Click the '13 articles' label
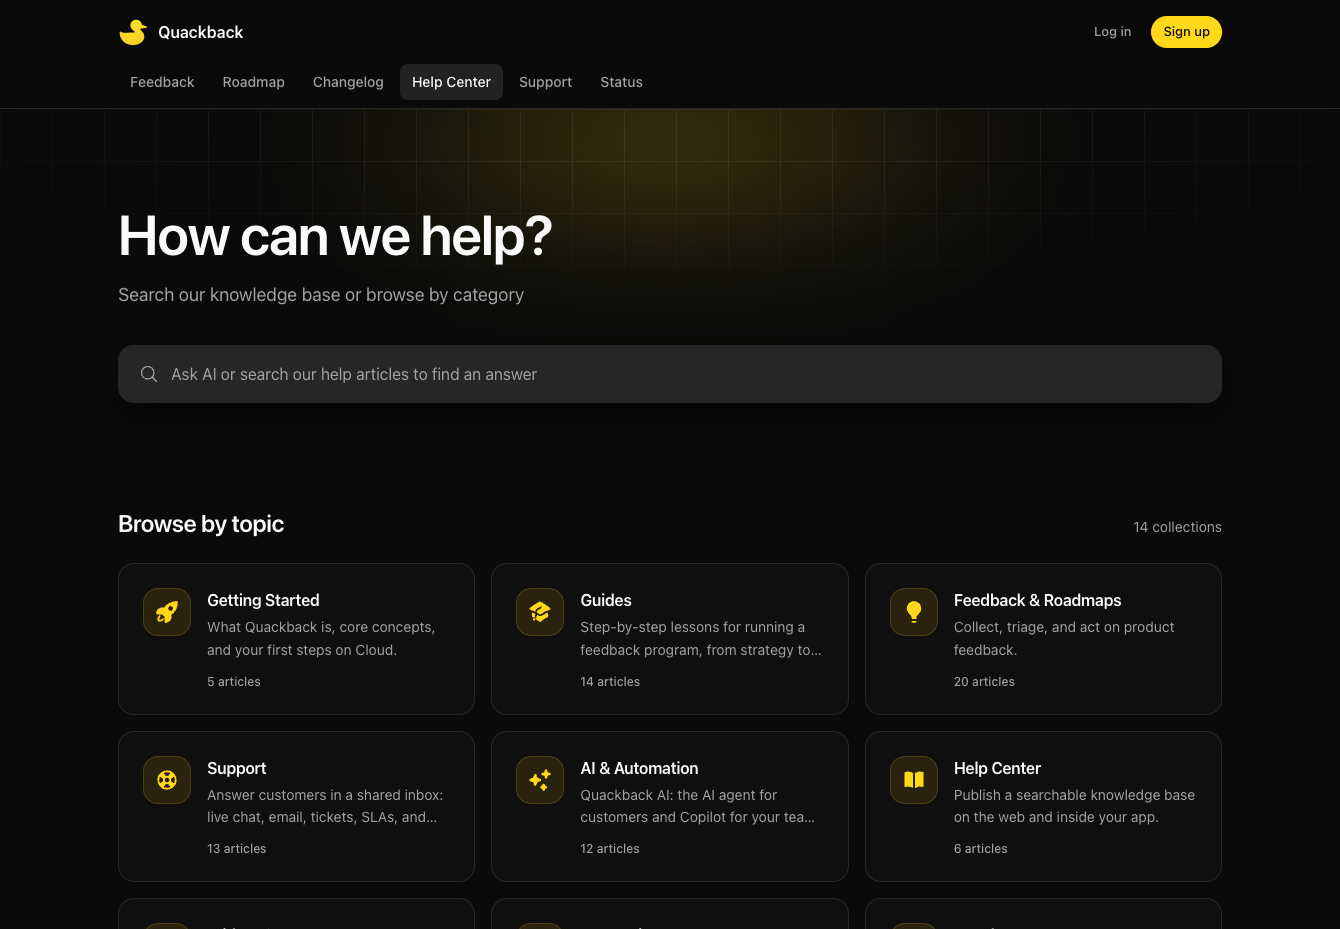Screen dimensions: 1340x929 pos(237,849)
